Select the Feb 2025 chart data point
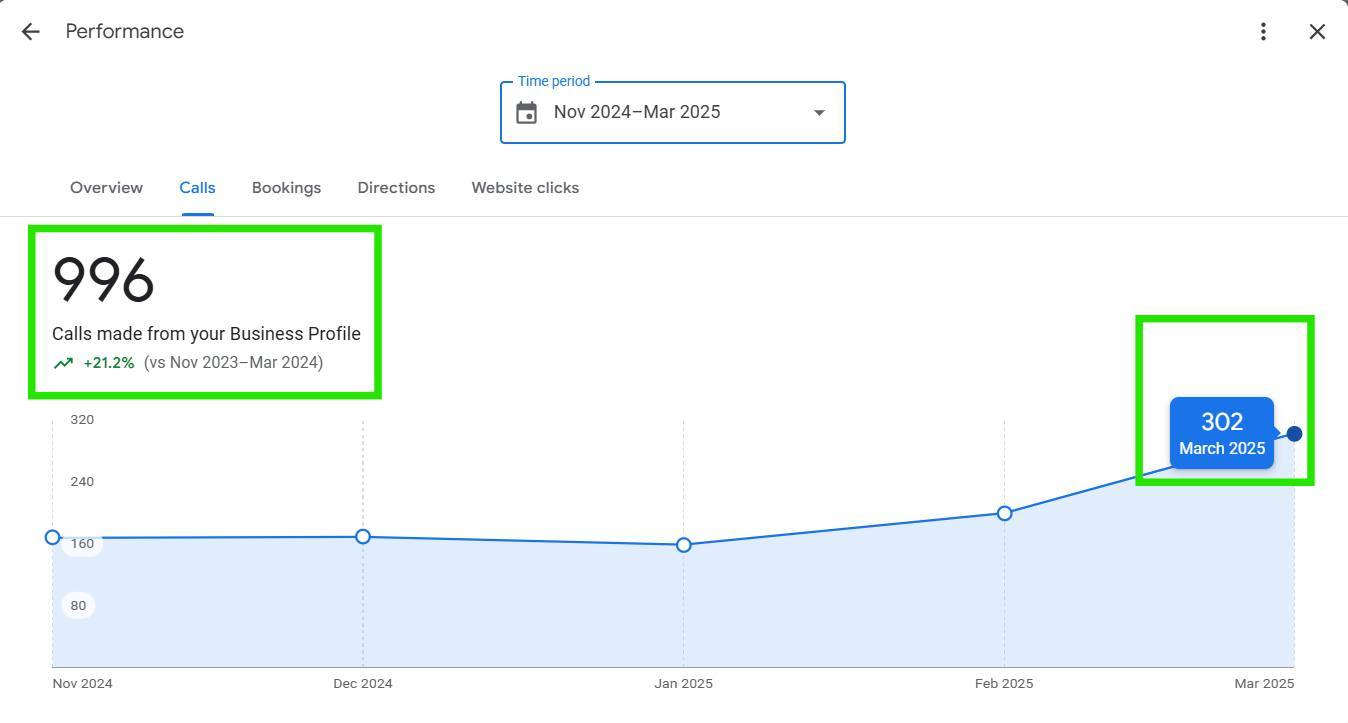Image resolution: width=1348 pixels, height=723 pixels. pos(1004,513)
